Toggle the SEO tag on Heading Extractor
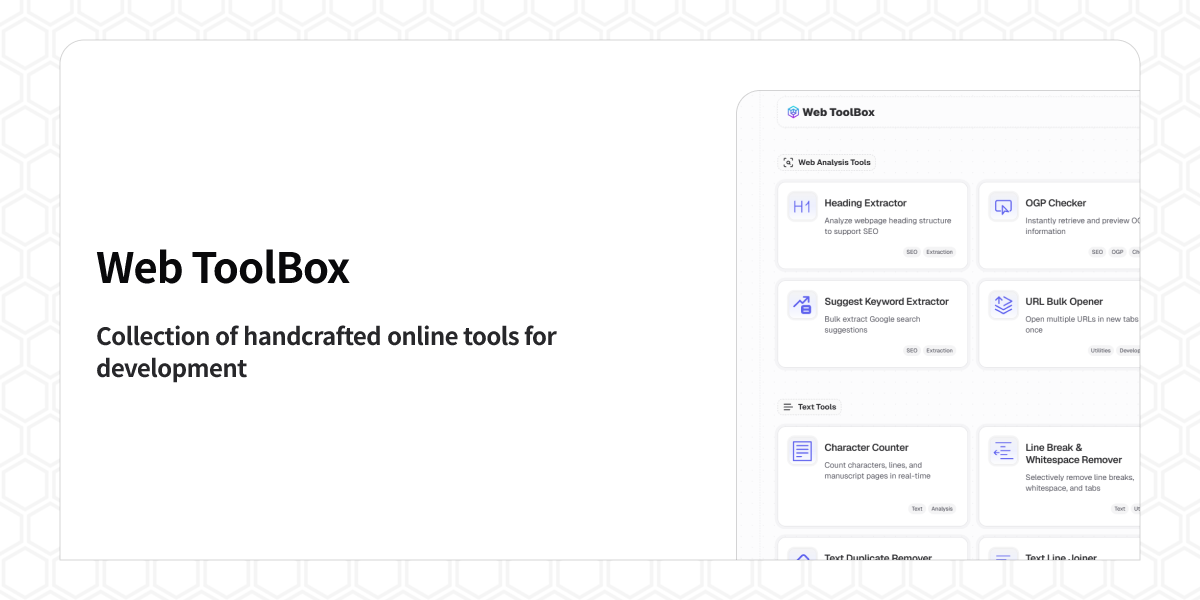 coord(911,252)
